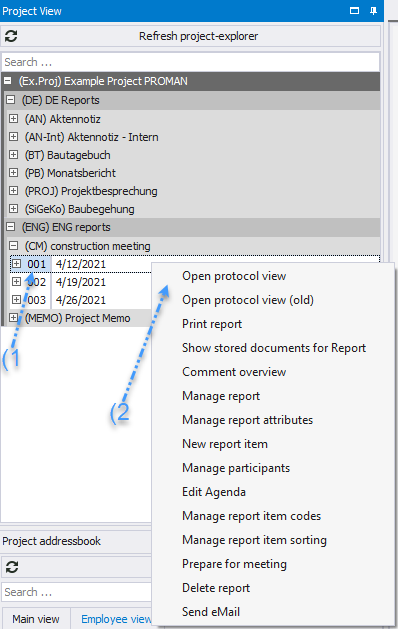Expand the (SiGeKo) Baubegehung node
Viewport: 398px width, 629px height.
14,209
